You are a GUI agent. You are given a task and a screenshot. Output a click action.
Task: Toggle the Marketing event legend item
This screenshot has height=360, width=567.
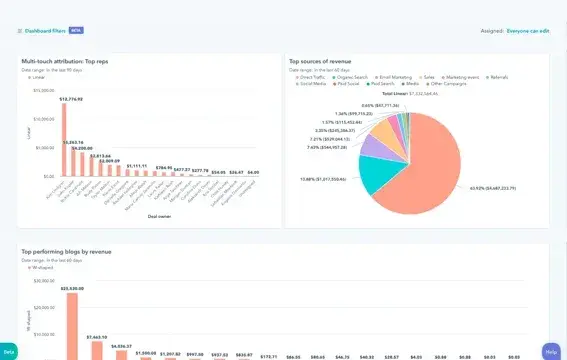pyautogui.click(x=460, y=77)
